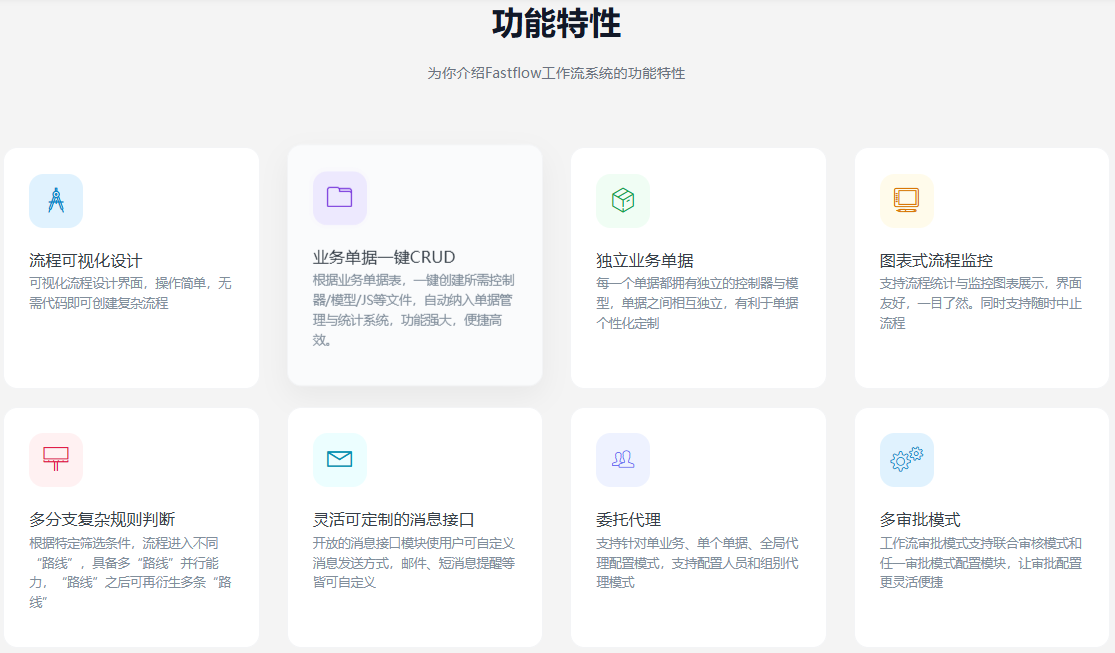The height and width of the screenshot is (653, 1115).
Task: Click the compass icon for 流程可视化设计
Action: [x=56, y=201]
